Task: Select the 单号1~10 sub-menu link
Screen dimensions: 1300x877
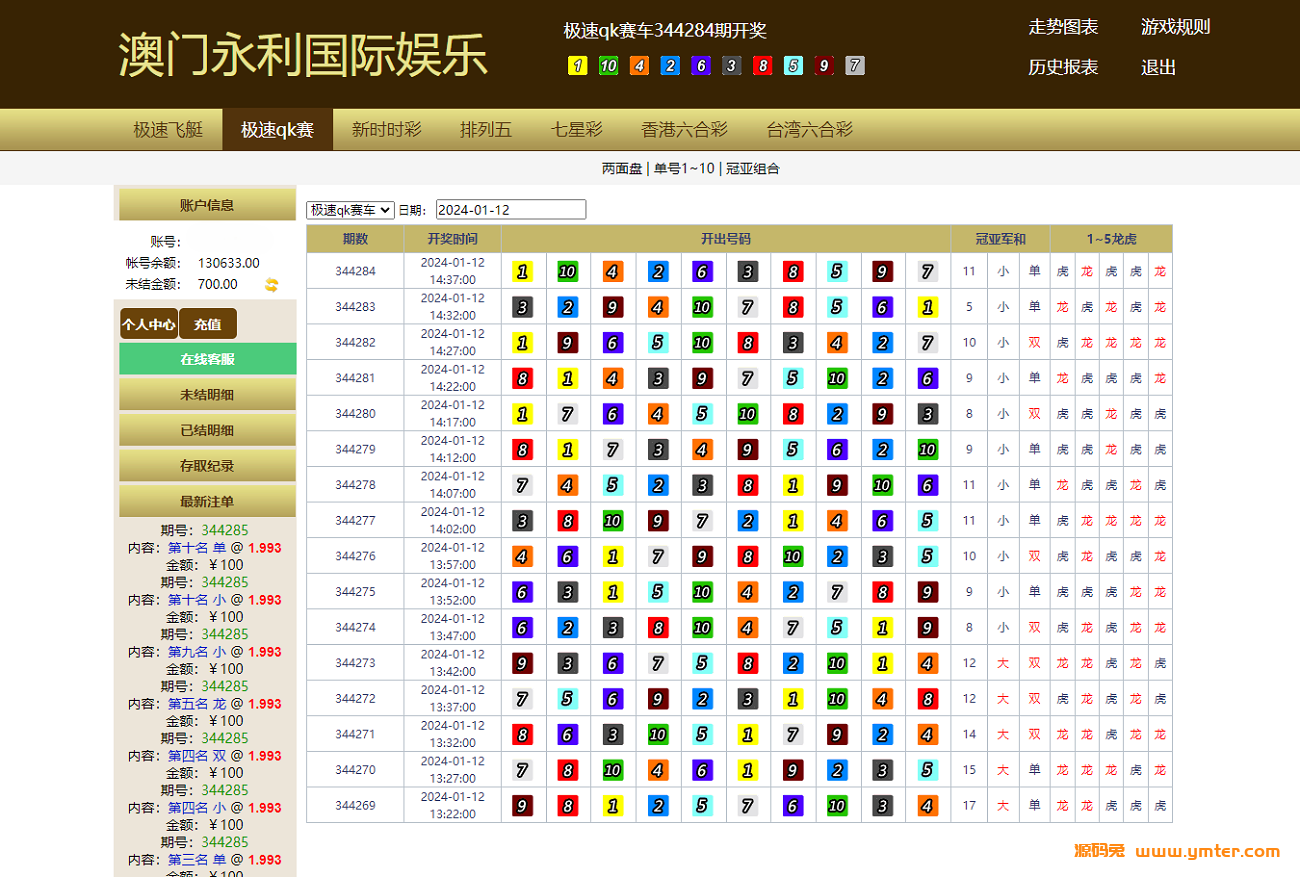Action: pyautogui.click(x=684, y=169)
